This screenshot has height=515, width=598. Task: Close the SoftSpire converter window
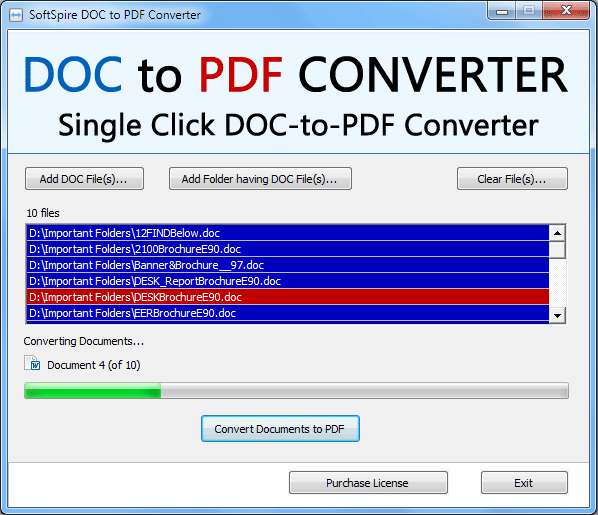(x=566, y=11)
